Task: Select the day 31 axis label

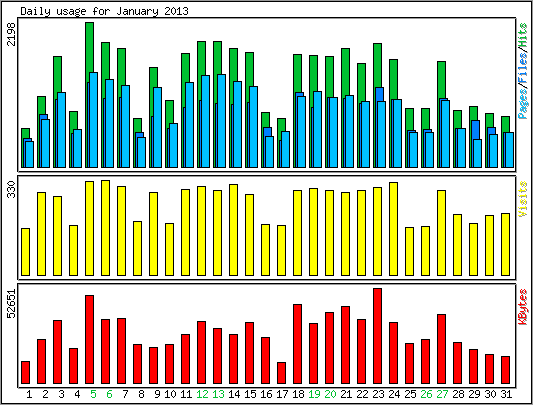Action: coord(506,394)
